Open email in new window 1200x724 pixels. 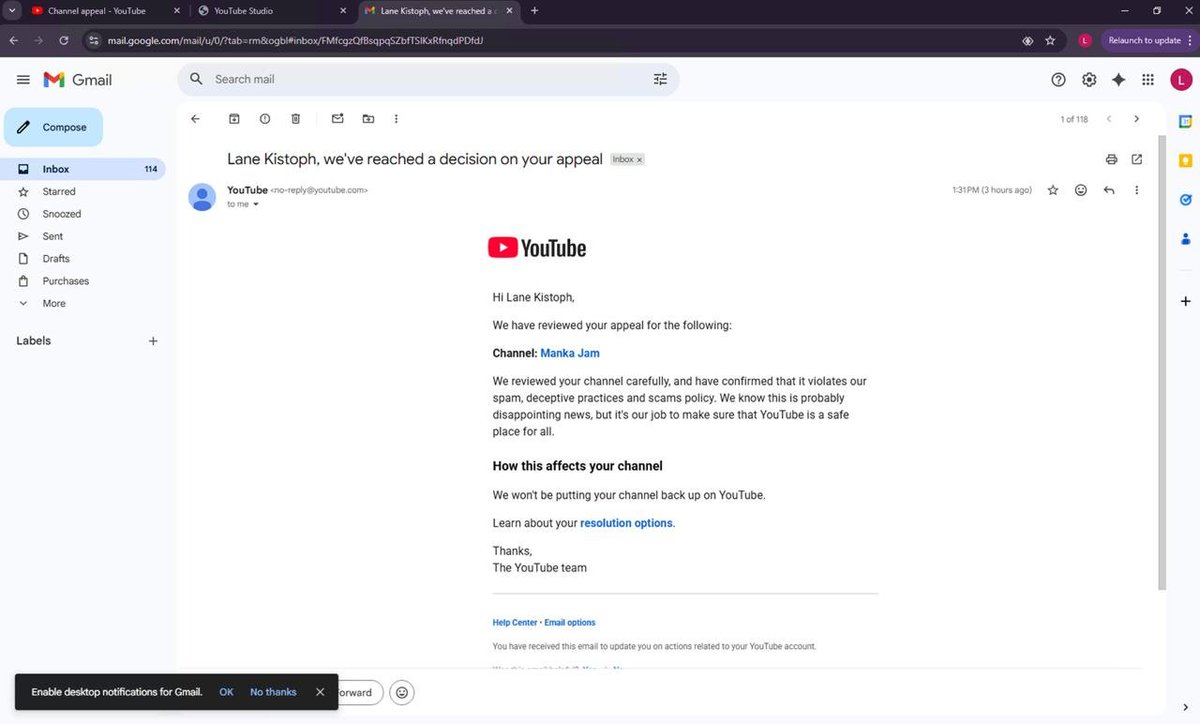tap(1137, 159)
